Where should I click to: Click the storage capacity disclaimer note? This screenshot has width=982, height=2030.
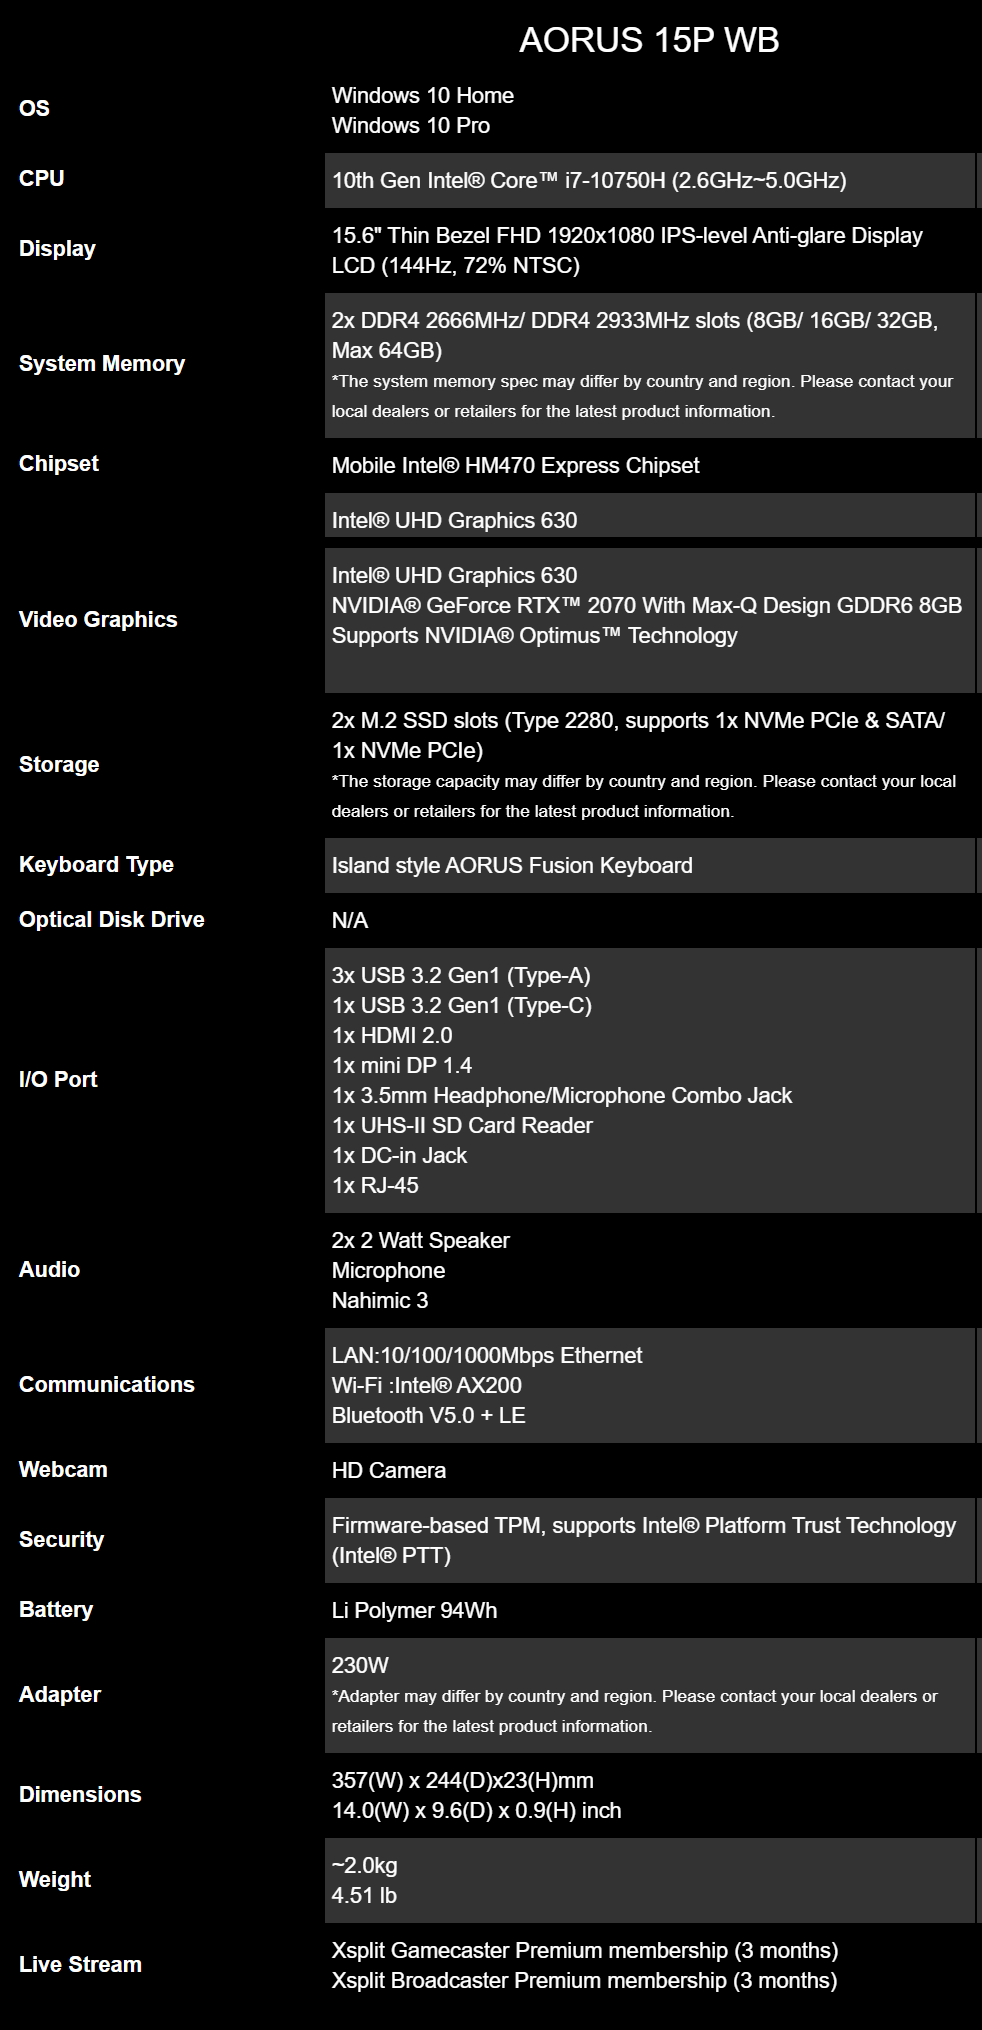[x=644, y=796]
